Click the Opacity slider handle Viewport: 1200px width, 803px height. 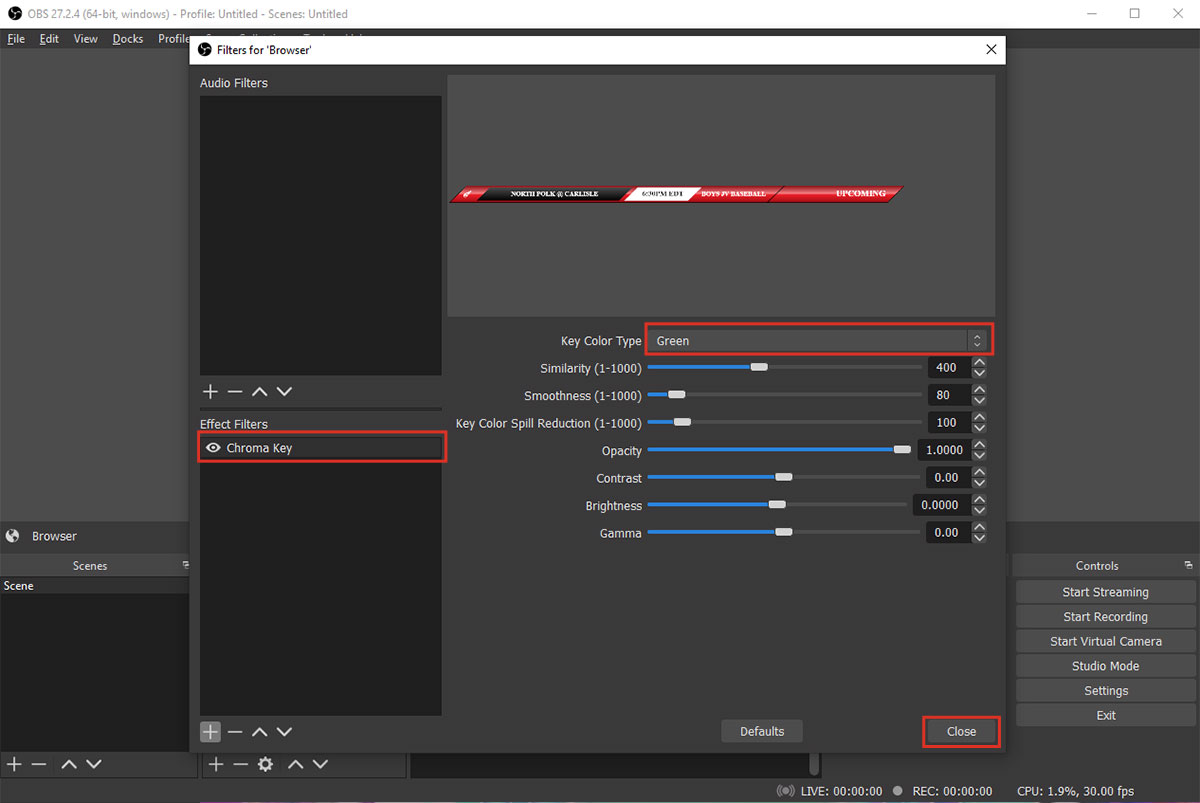[x=902, y=450]
